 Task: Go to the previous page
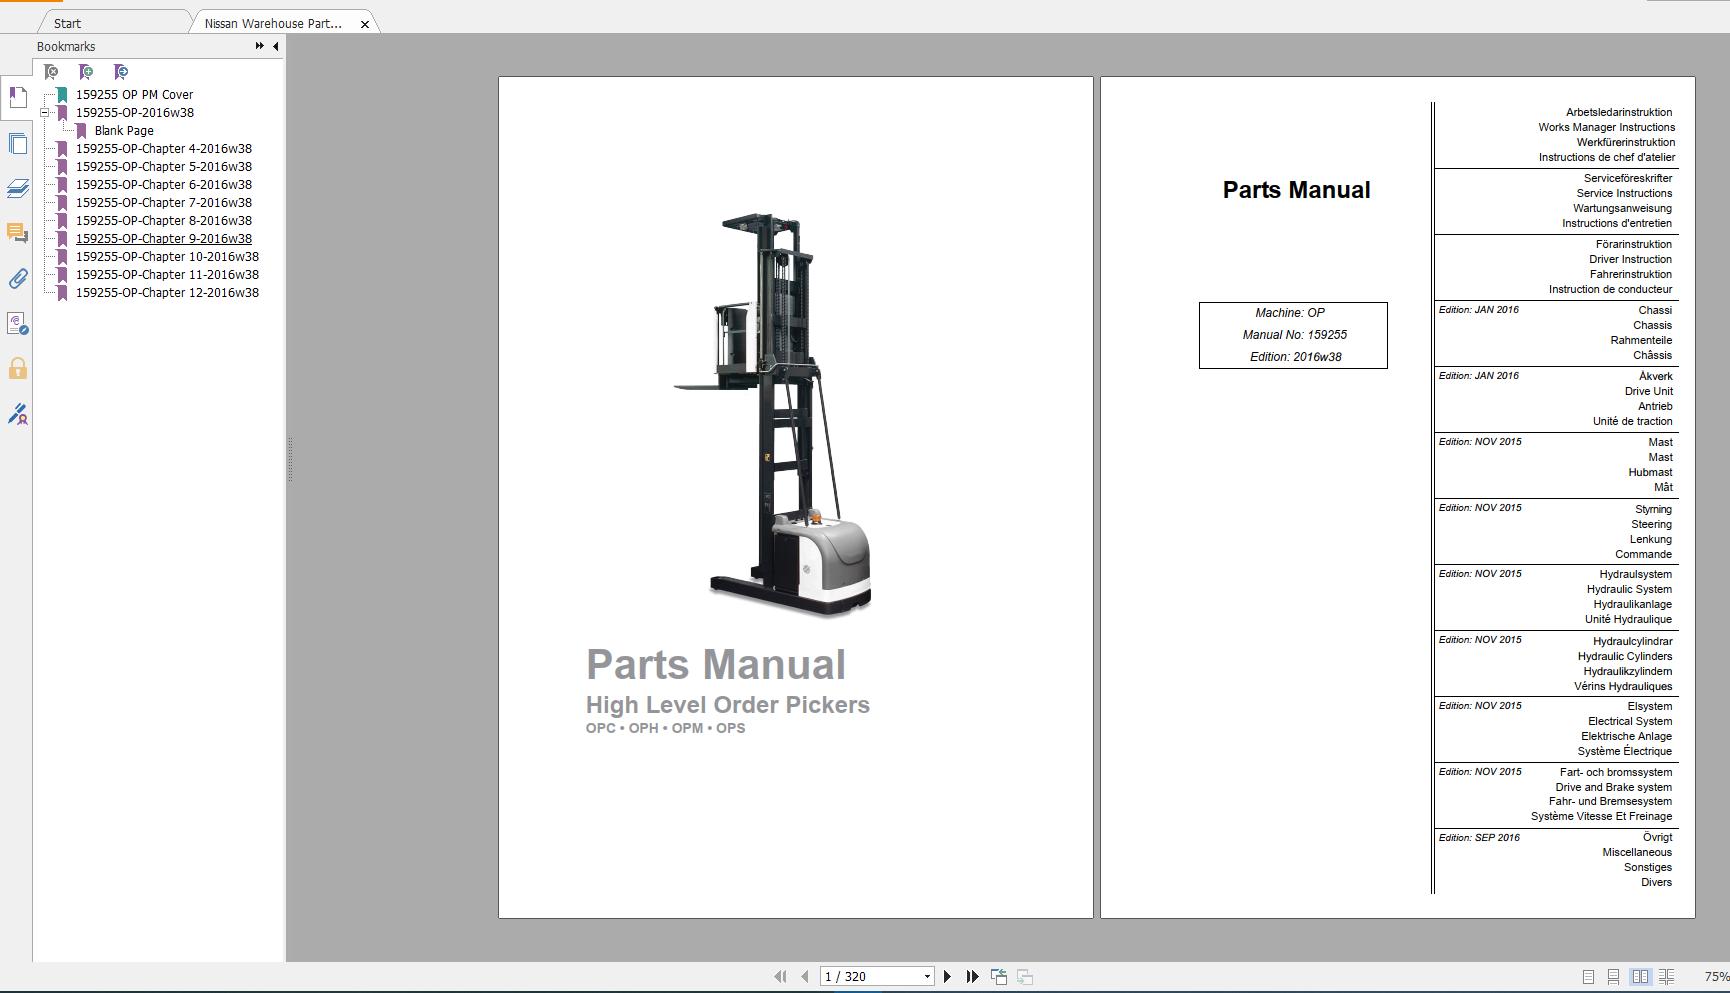pyautogui.click(x=804, y=976)
